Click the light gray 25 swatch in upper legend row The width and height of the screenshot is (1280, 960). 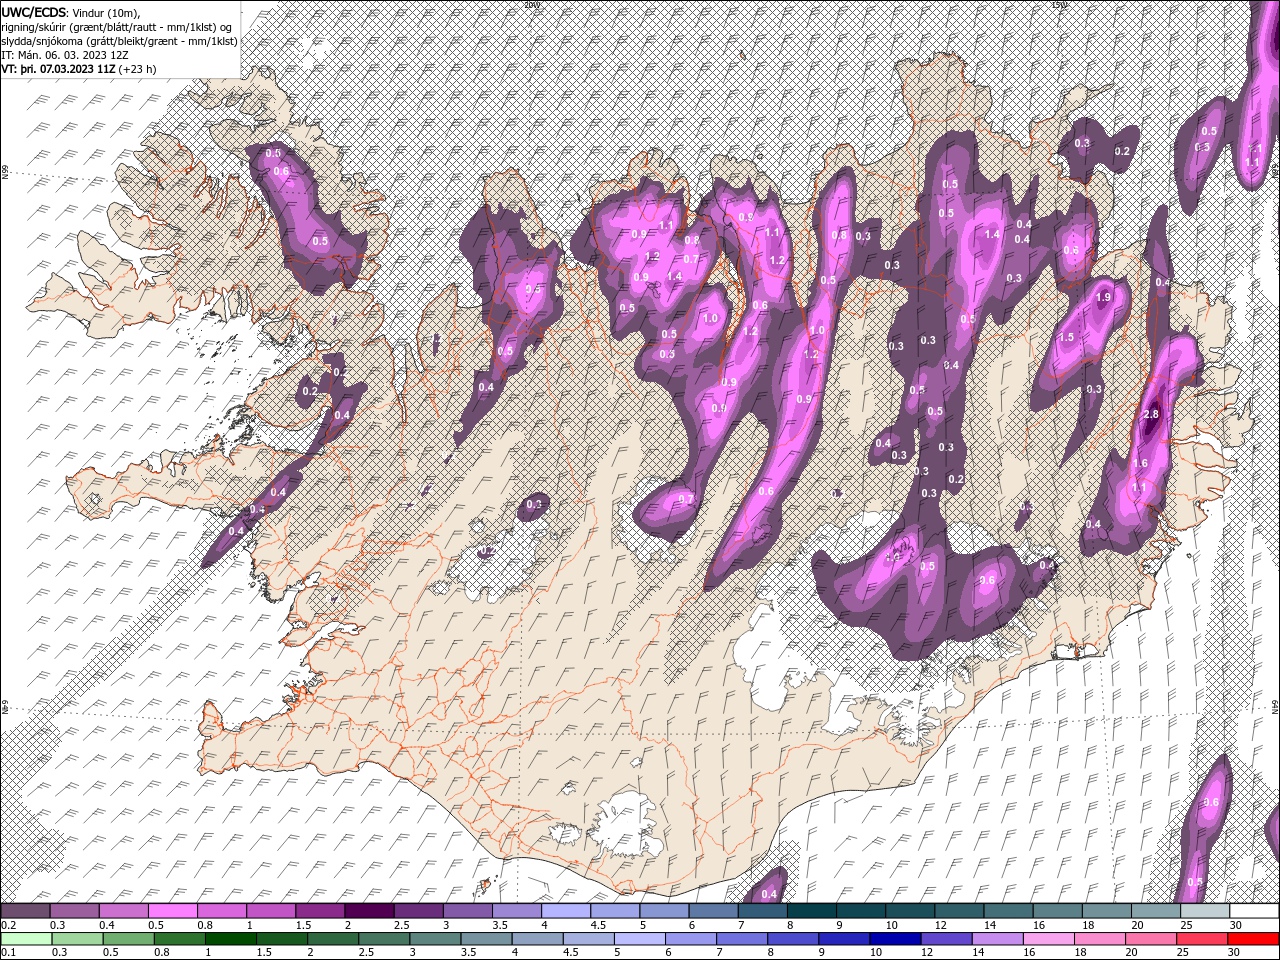coord(1205,911)
